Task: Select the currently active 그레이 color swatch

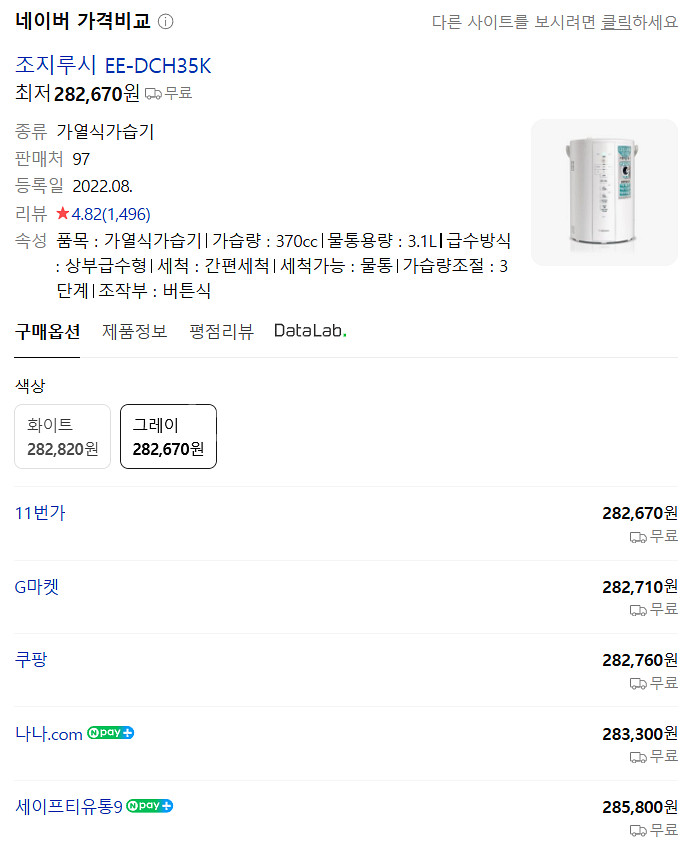Action: 168,436
